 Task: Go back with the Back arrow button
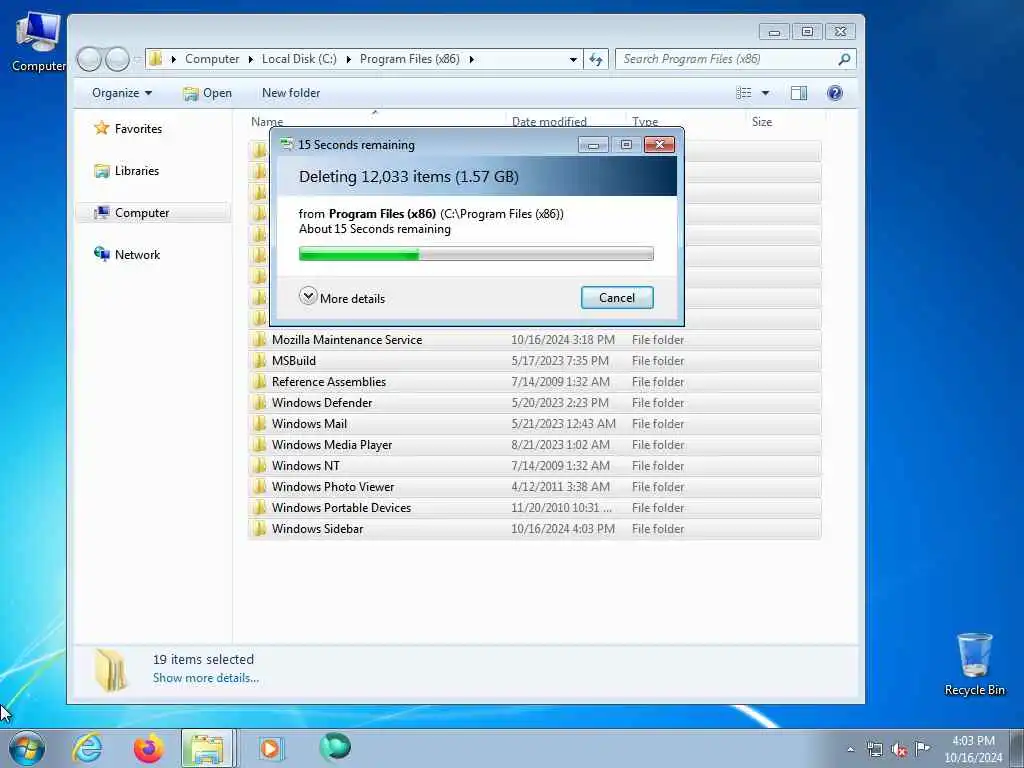[x=89, y=59]
